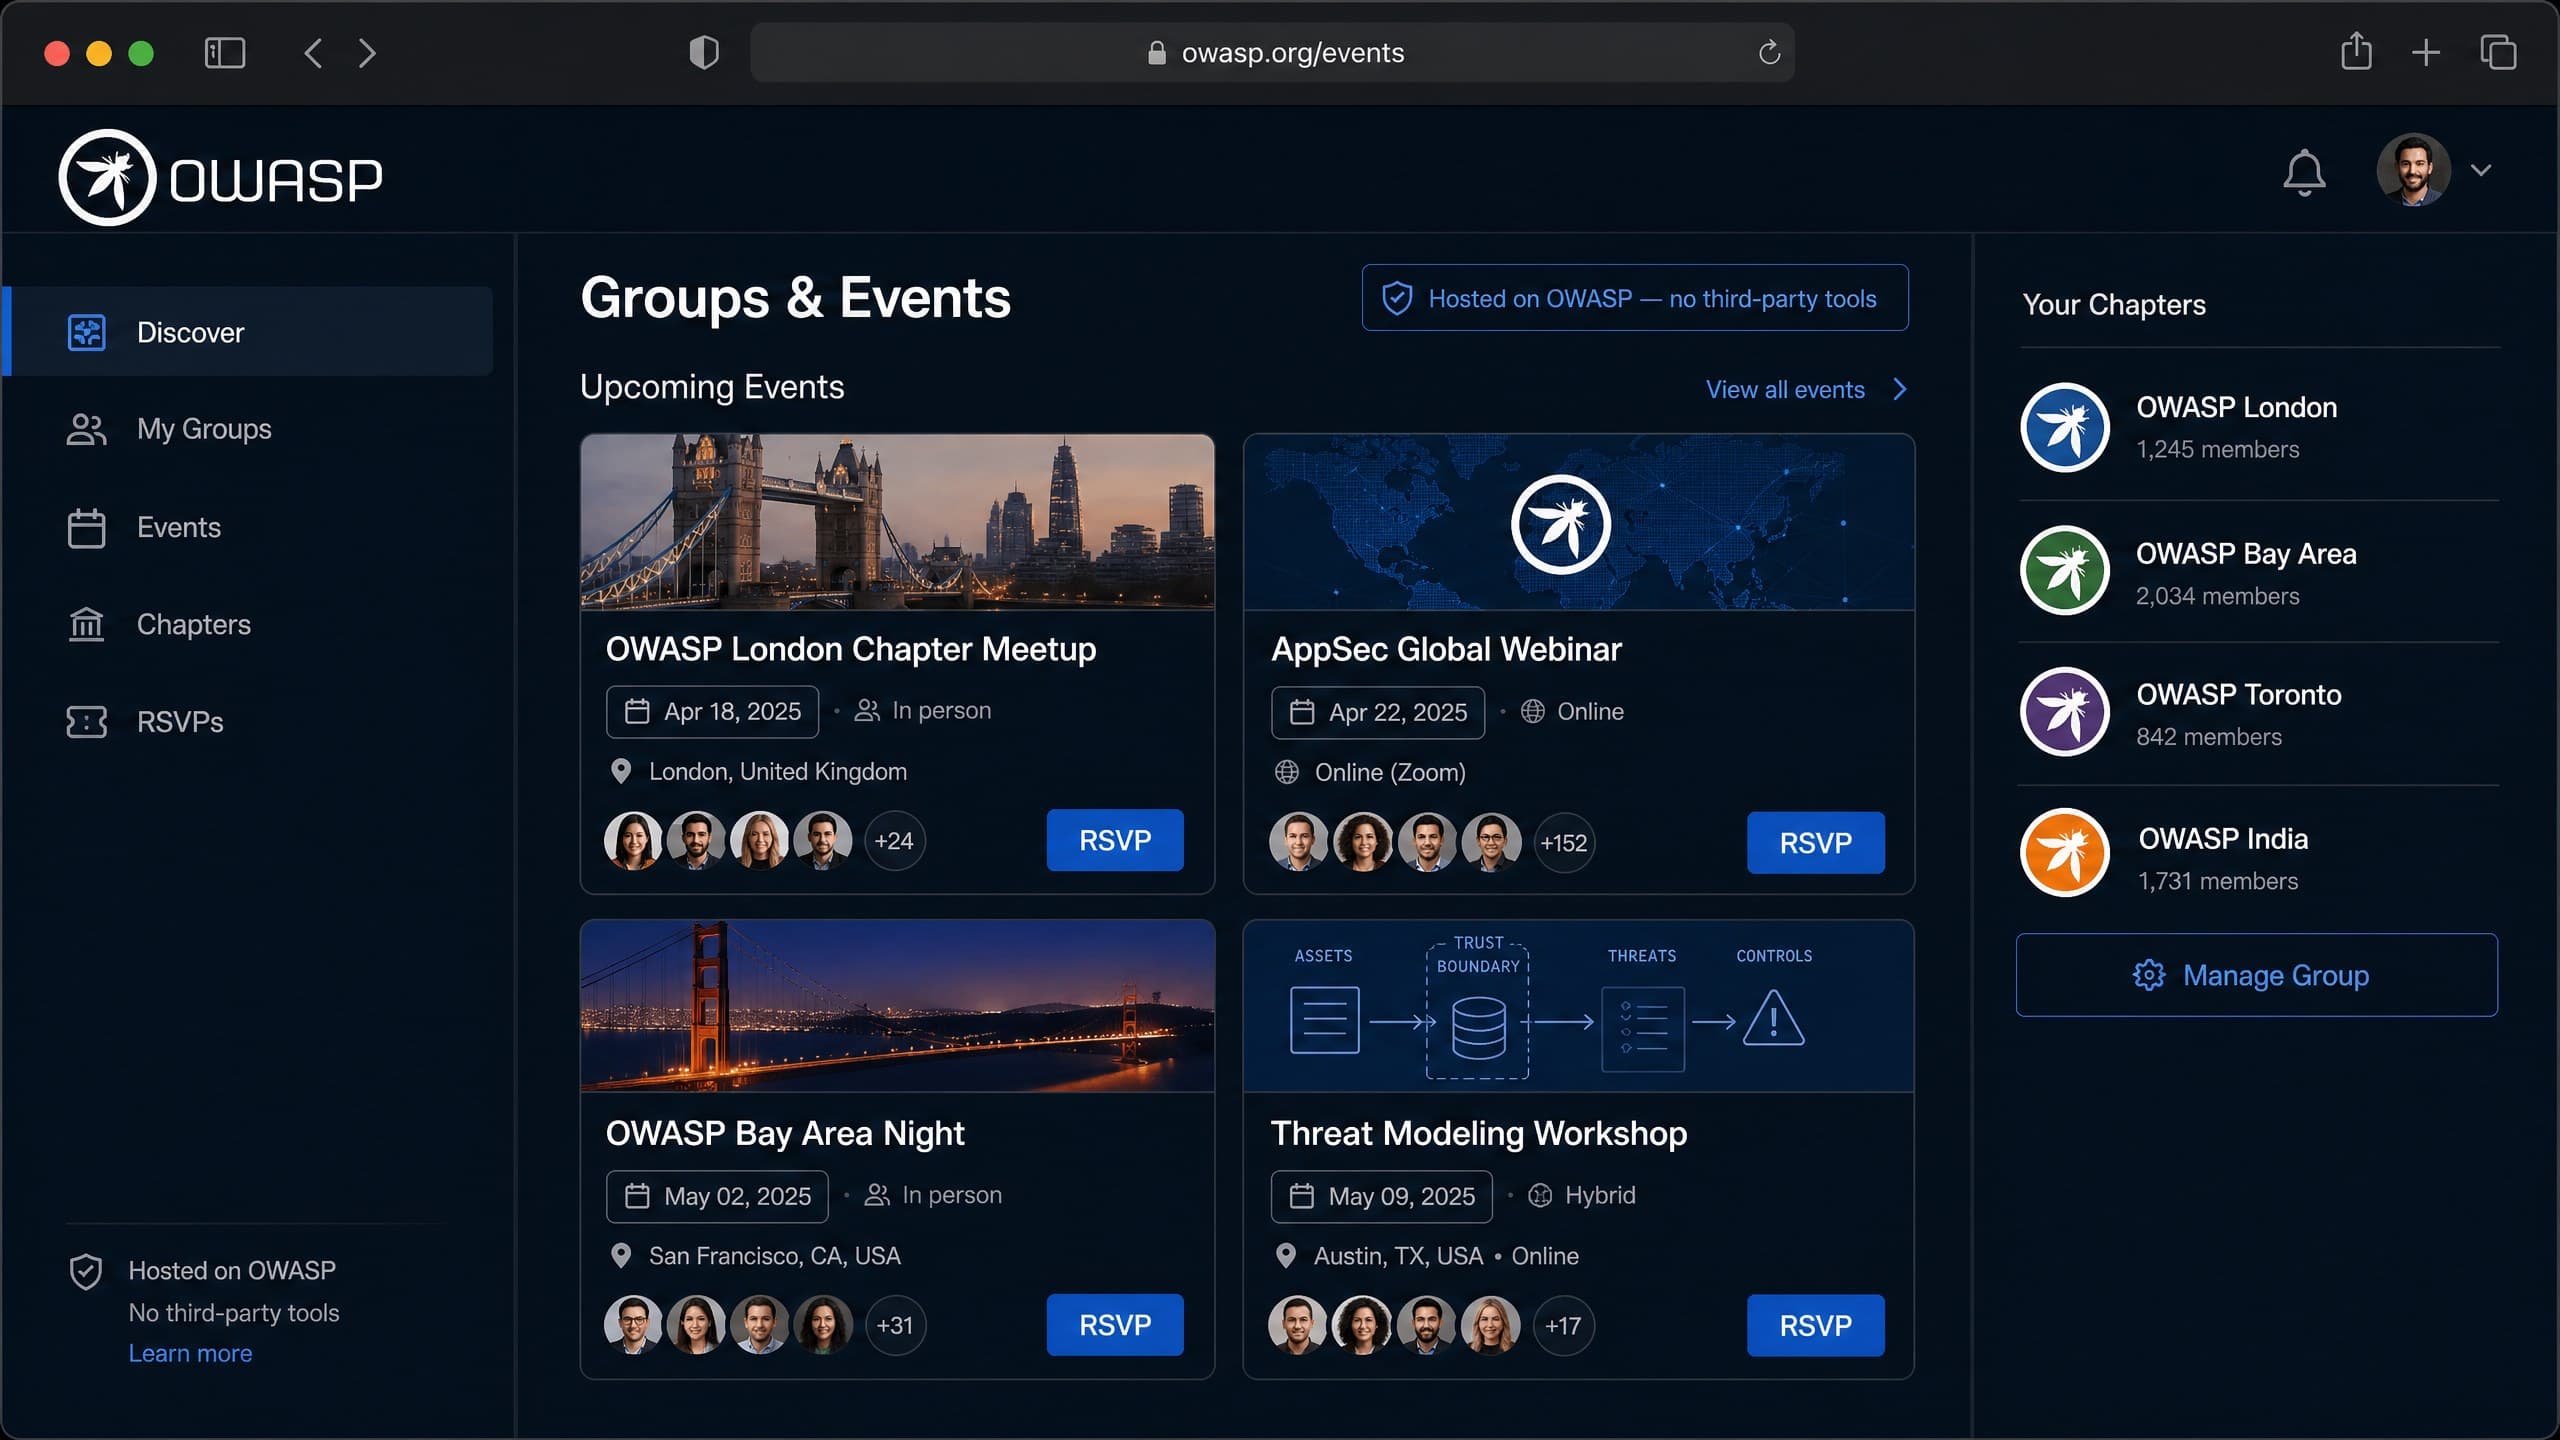The width and height of the screenshot is (2560, 1440).
Task: Show +24 more London attendees
Action: (893, 840)
